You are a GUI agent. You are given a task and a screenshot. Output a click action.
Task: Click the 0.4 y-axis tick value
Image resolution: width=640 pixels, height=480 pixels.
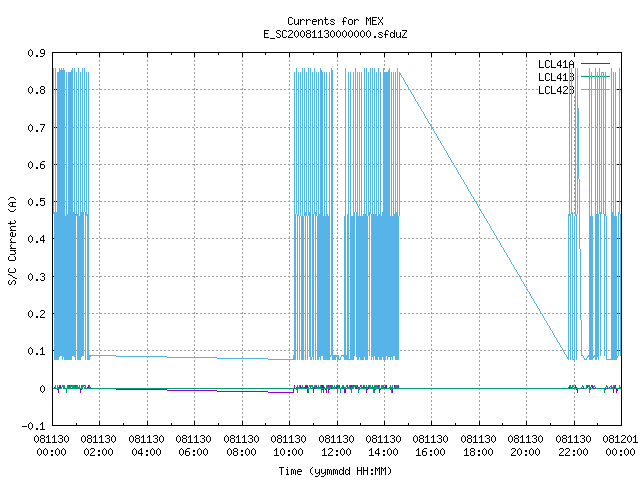tap(36, 239)
